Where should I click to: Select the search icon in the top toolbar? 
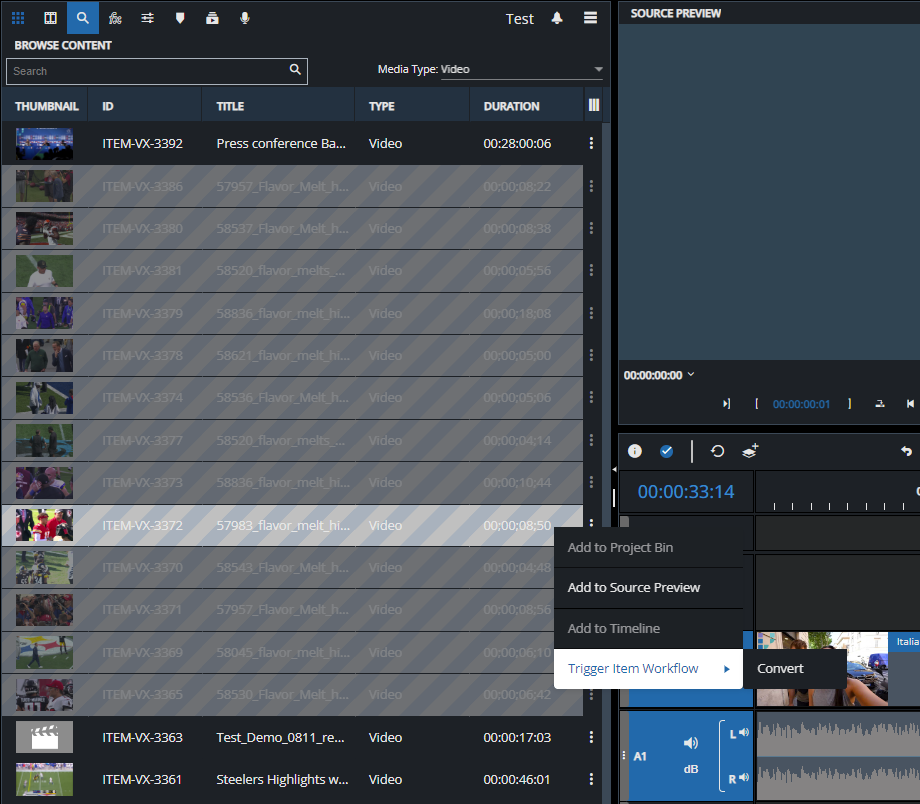pos(83,18)
